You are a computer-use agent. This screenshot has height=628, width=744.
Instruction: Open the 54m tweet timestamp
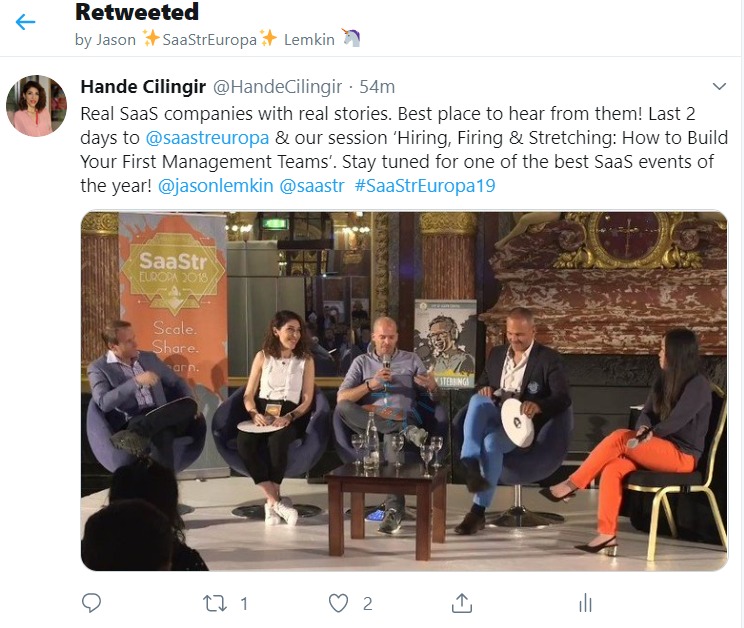point(377,86)
